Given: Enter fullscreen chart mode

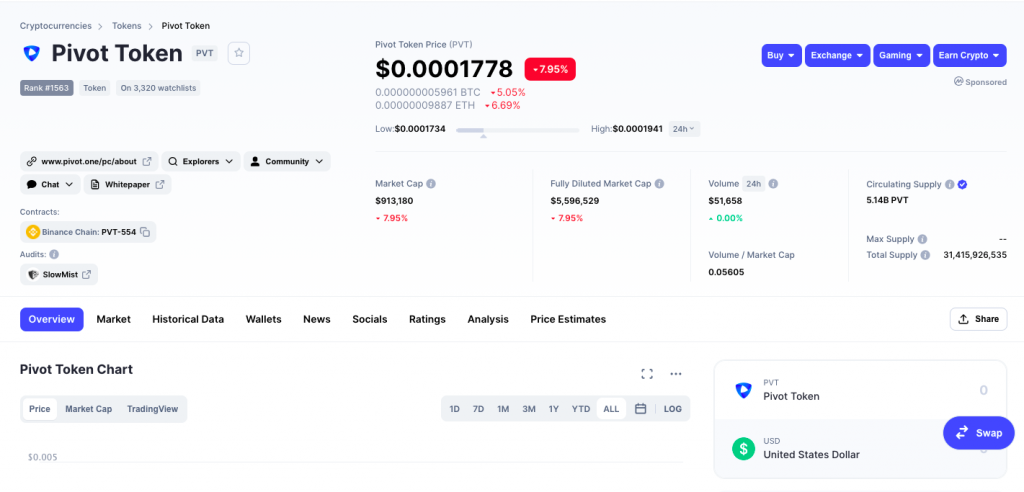Looking at the screenshot, I should click(647, 374).
